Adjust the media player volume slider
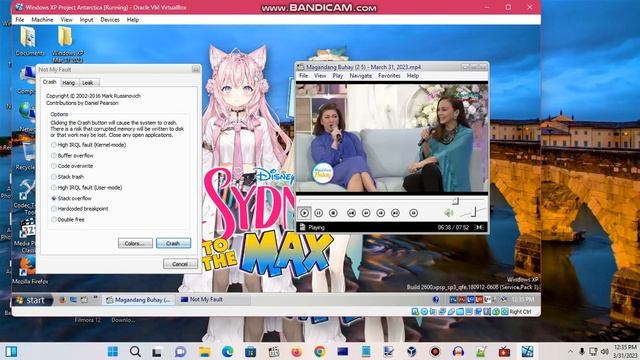Screen dimensions: 640x360 (473, 211)
